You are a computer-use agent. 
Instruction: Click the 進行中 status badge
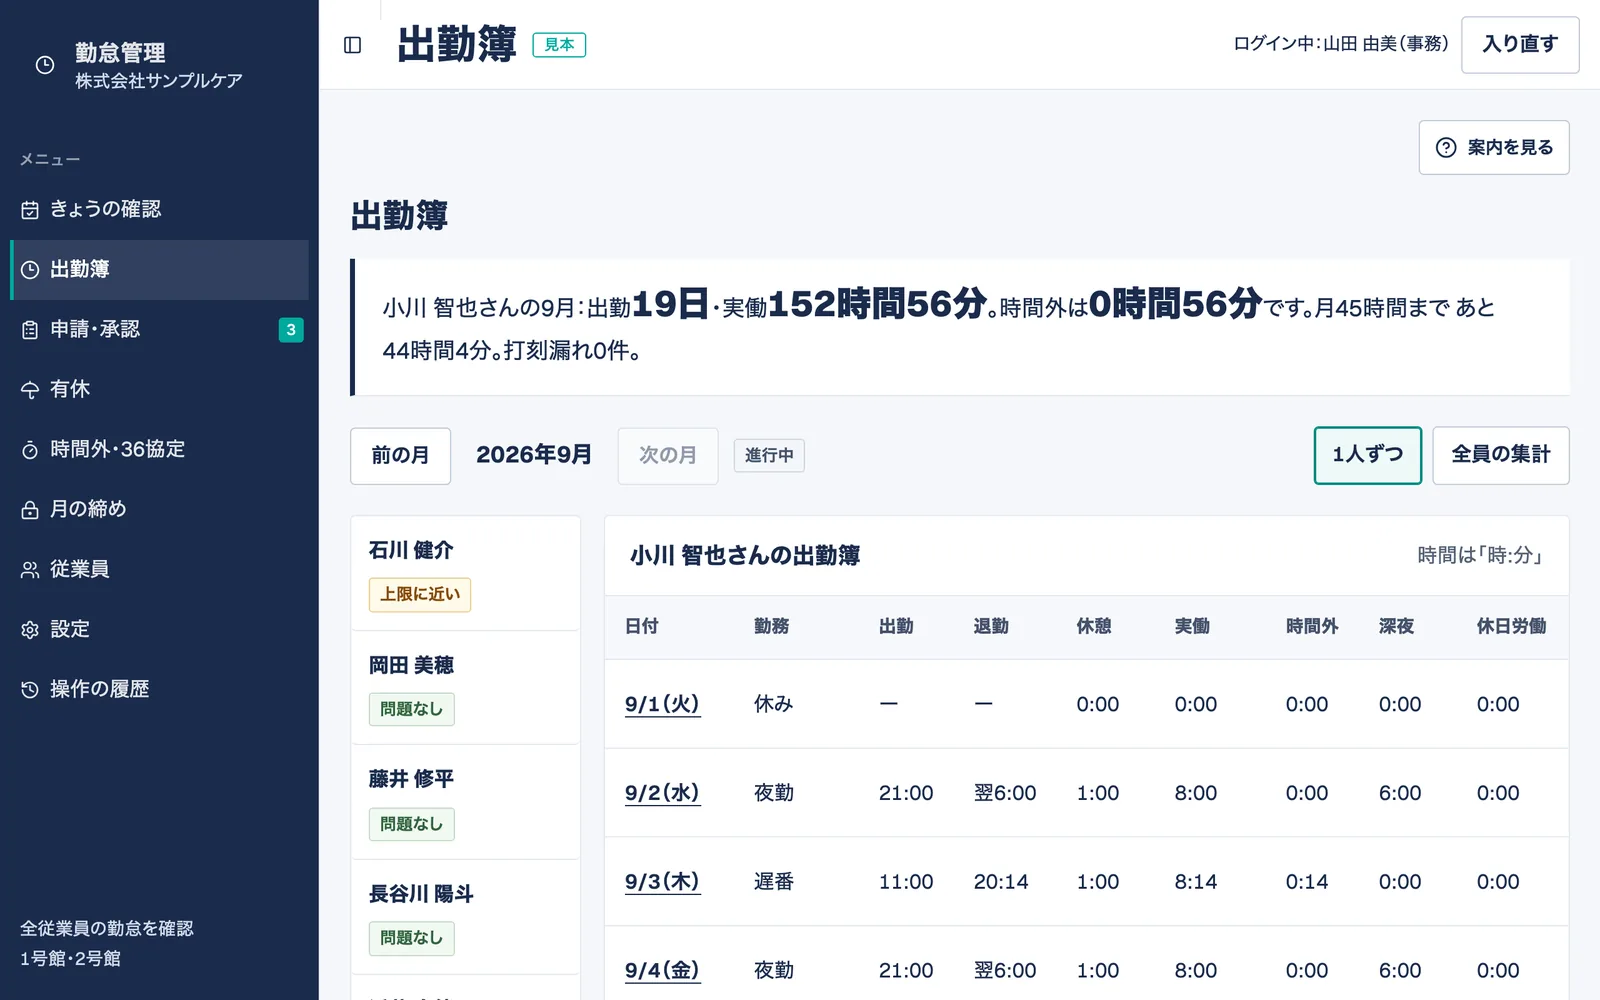coord(769,456)
